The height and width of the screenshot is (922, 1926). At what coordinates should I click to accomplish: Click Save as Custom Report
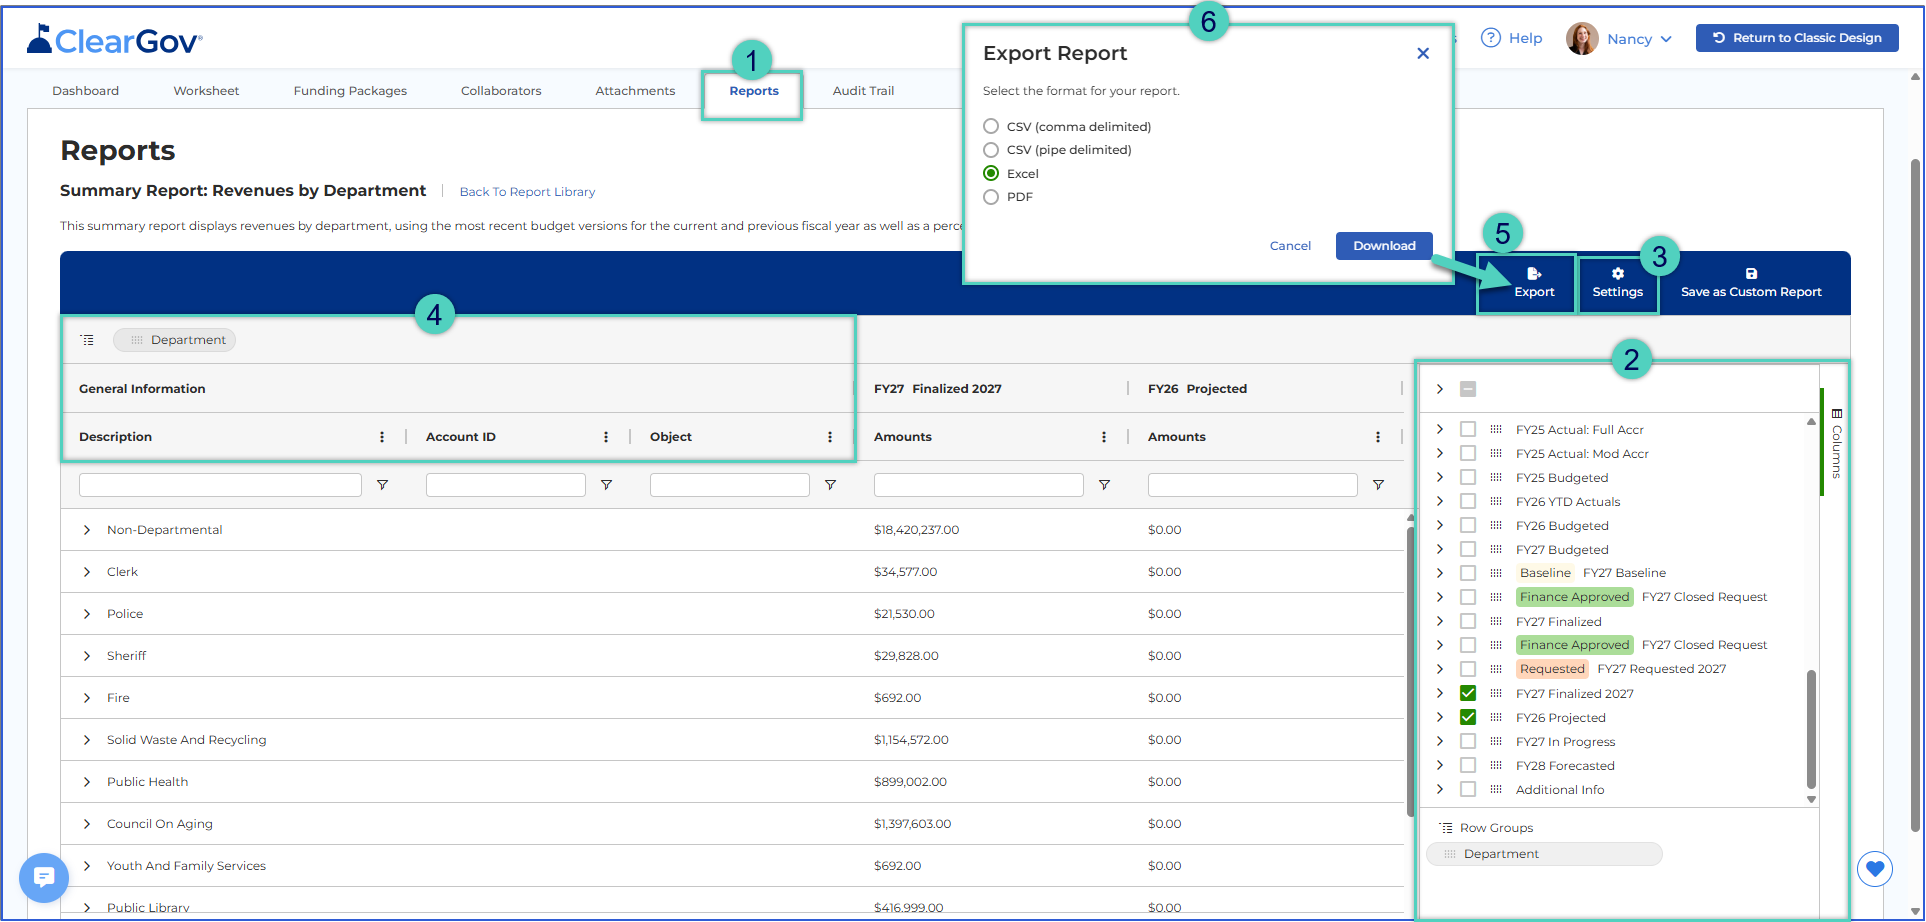(x=1751, y=283)
